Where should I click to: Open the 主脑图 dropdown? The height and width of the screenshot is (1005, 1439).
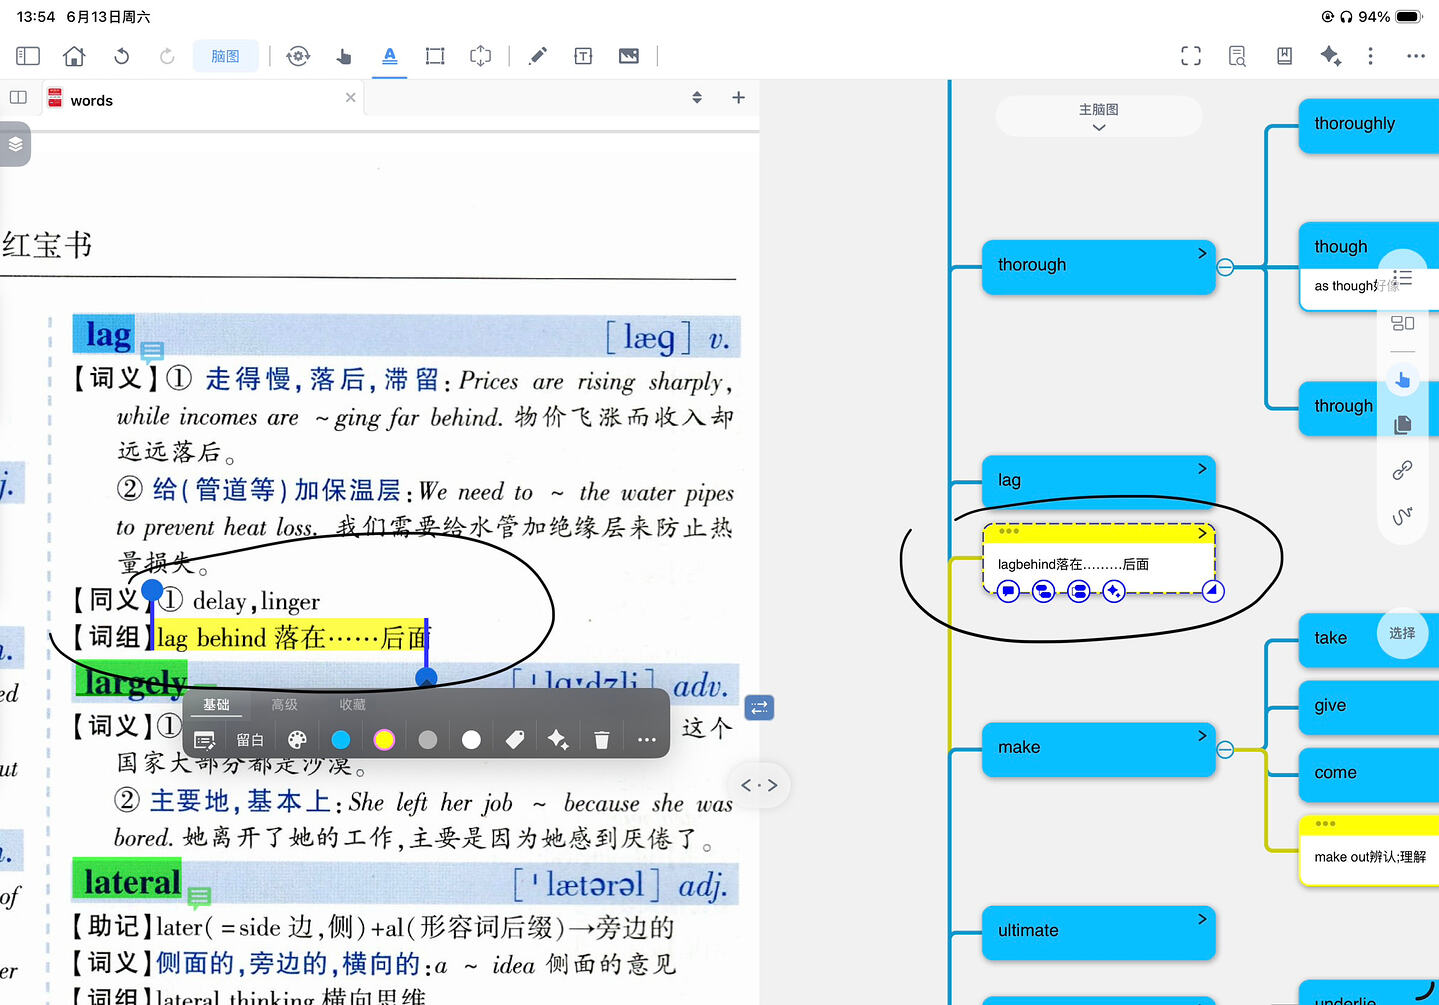1098,116
